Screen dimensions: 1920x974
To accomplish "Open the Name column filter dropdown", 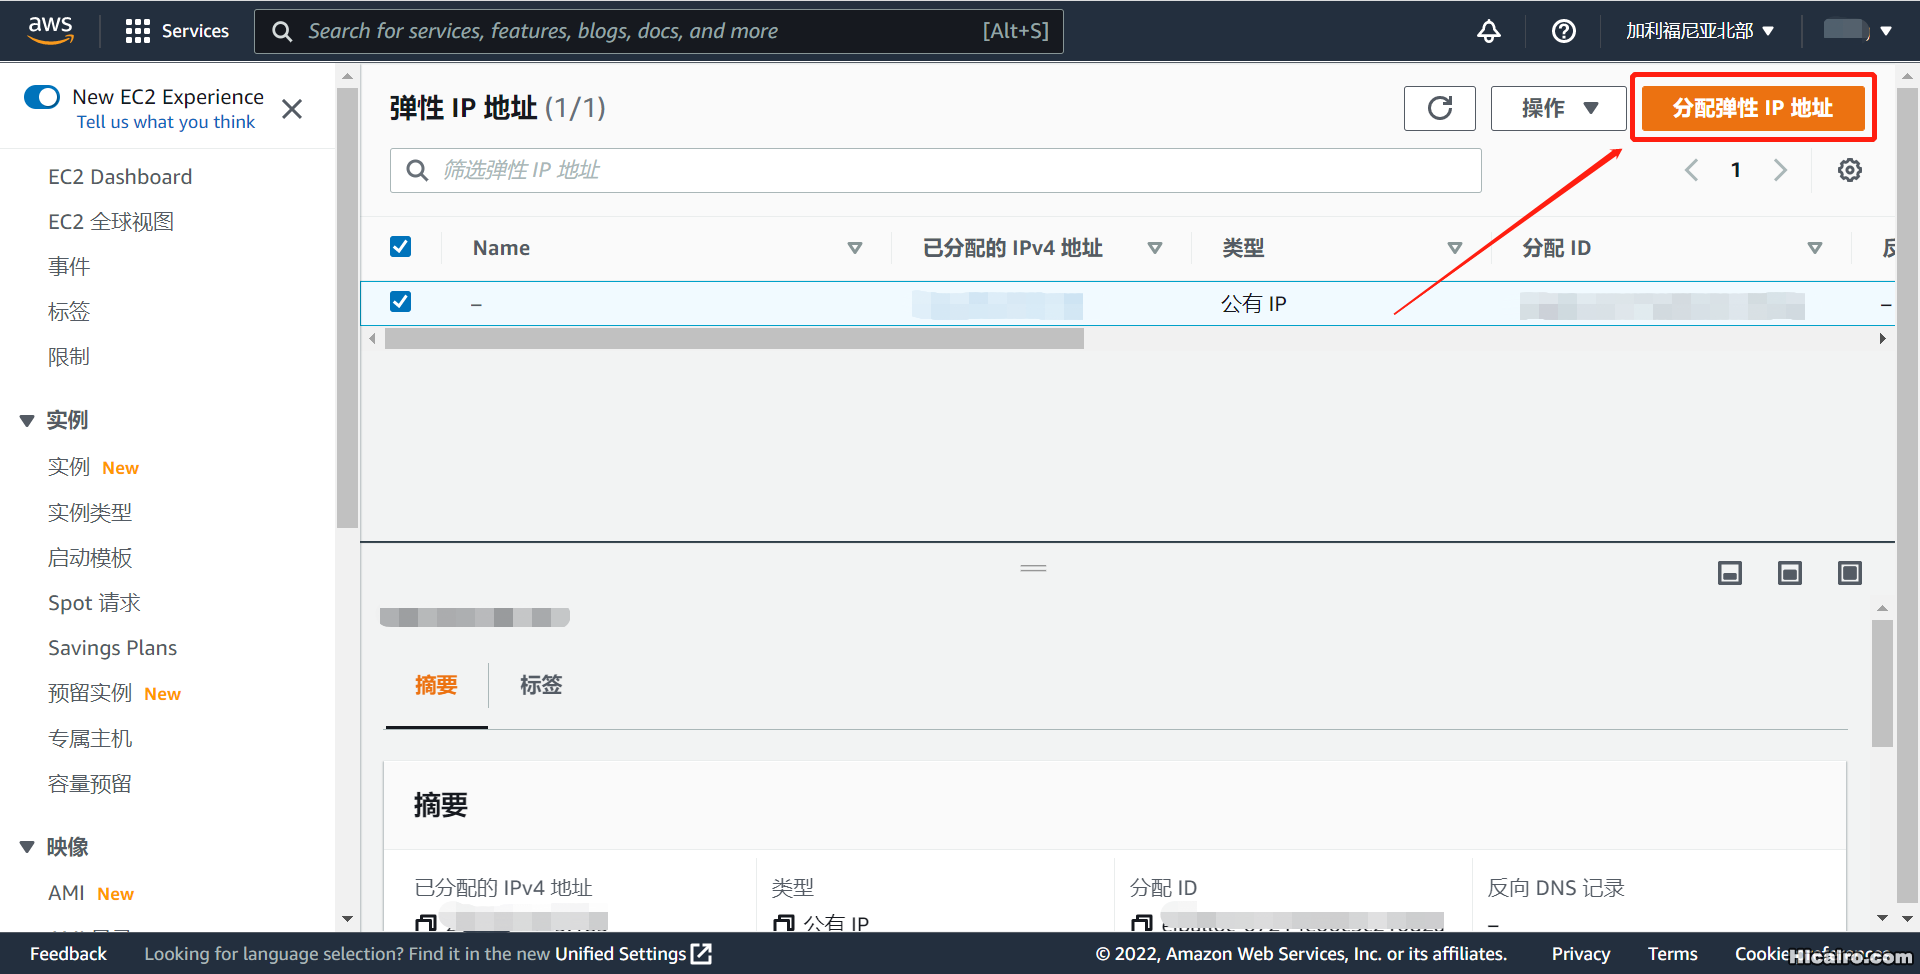I will click(856, 247).
